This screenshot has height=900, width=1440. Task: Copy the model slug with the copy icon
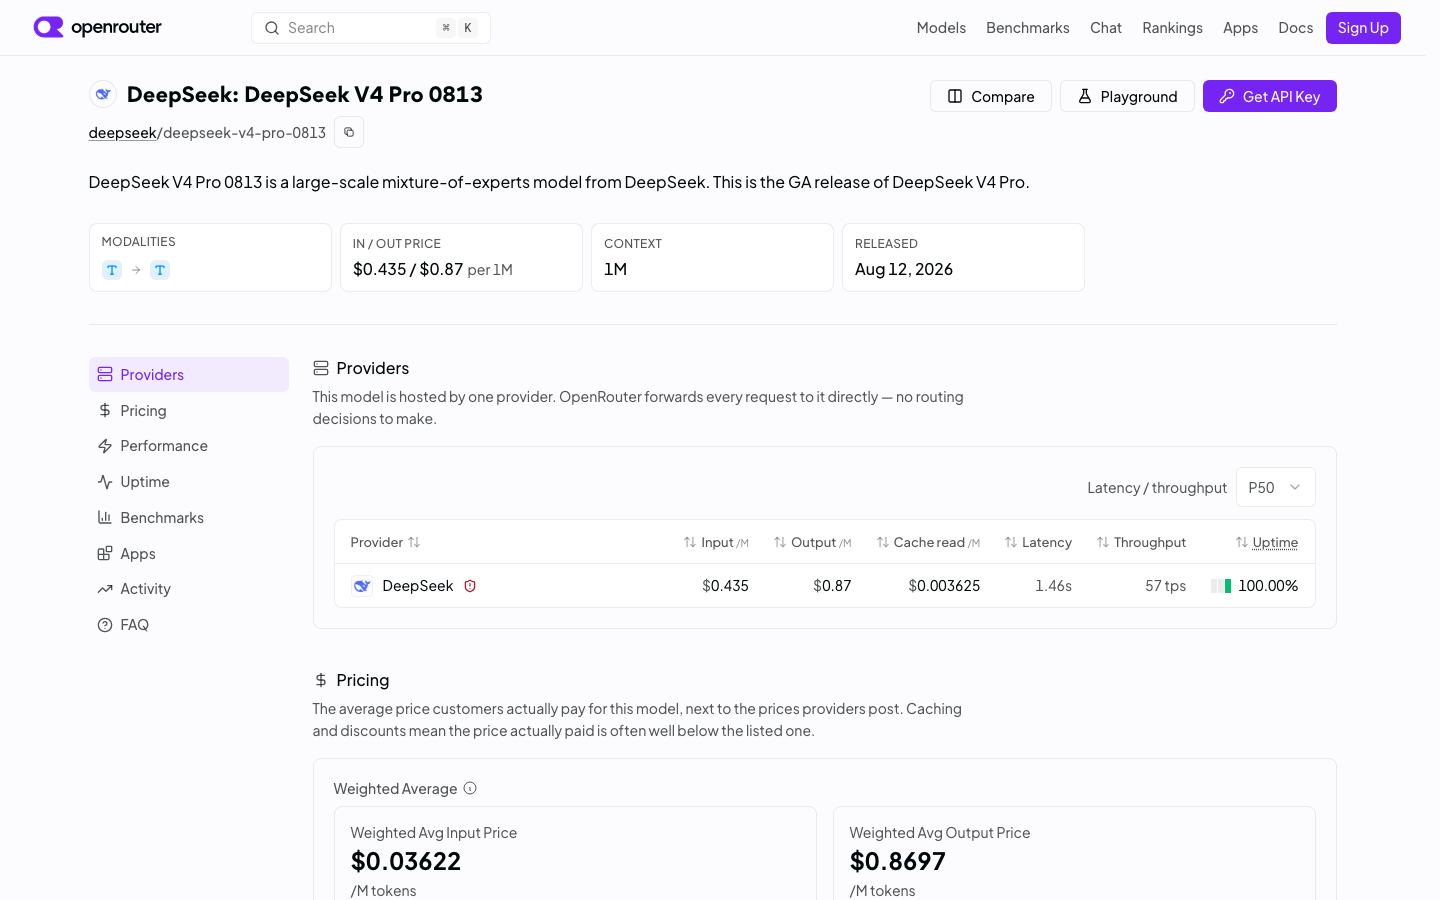tap(349, 132)
